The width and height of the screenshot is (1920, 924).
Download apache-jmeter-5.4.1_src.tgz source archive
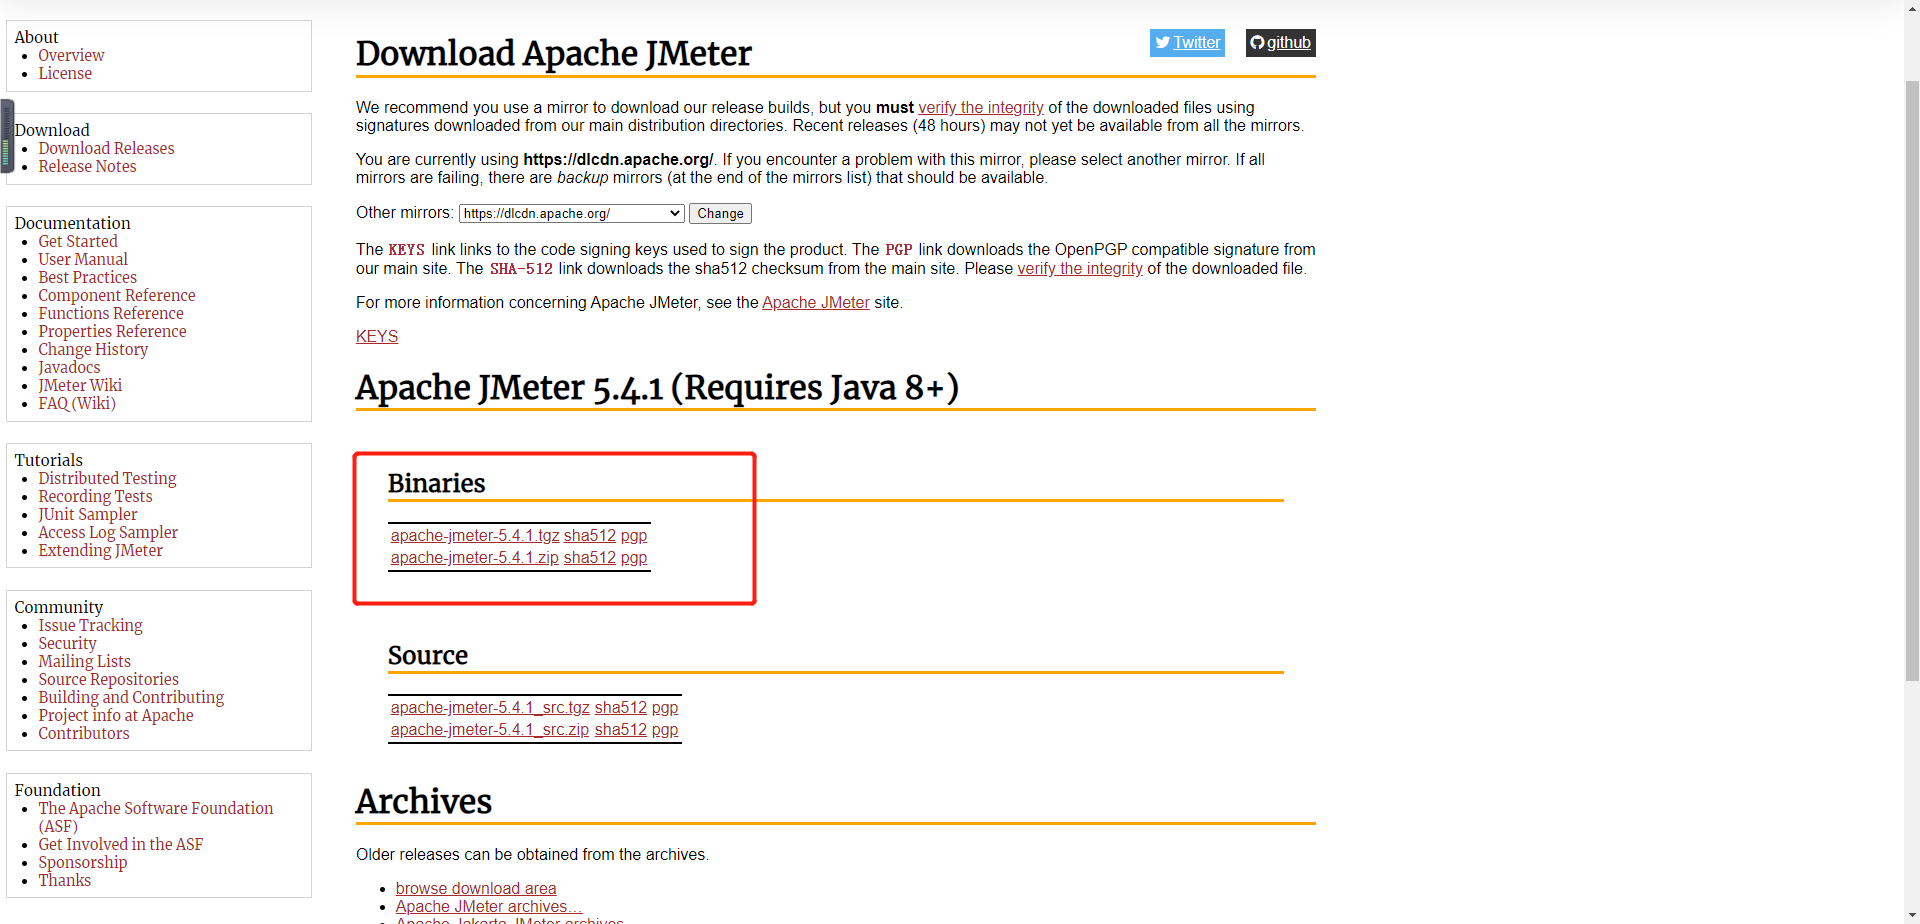coord(489,707)
